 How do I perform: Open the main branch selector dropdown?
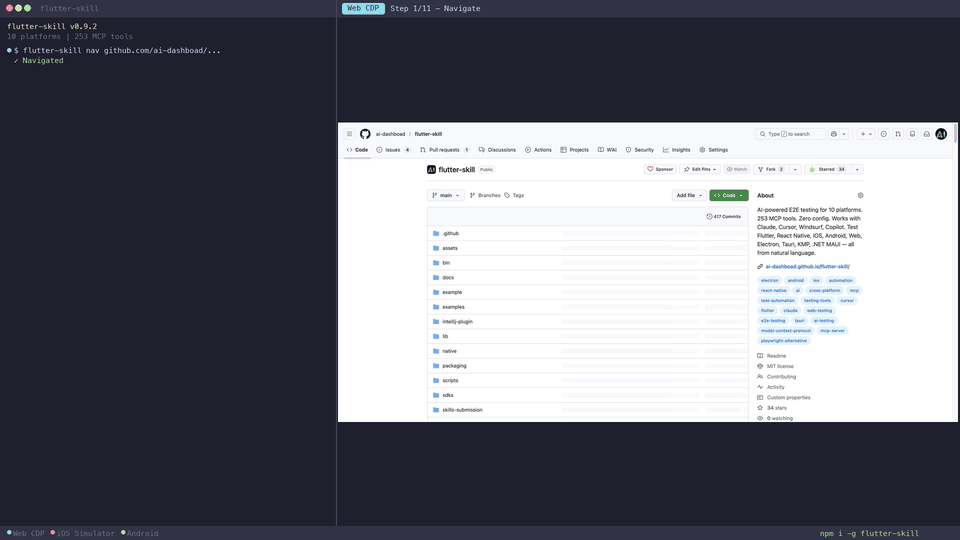446,195
